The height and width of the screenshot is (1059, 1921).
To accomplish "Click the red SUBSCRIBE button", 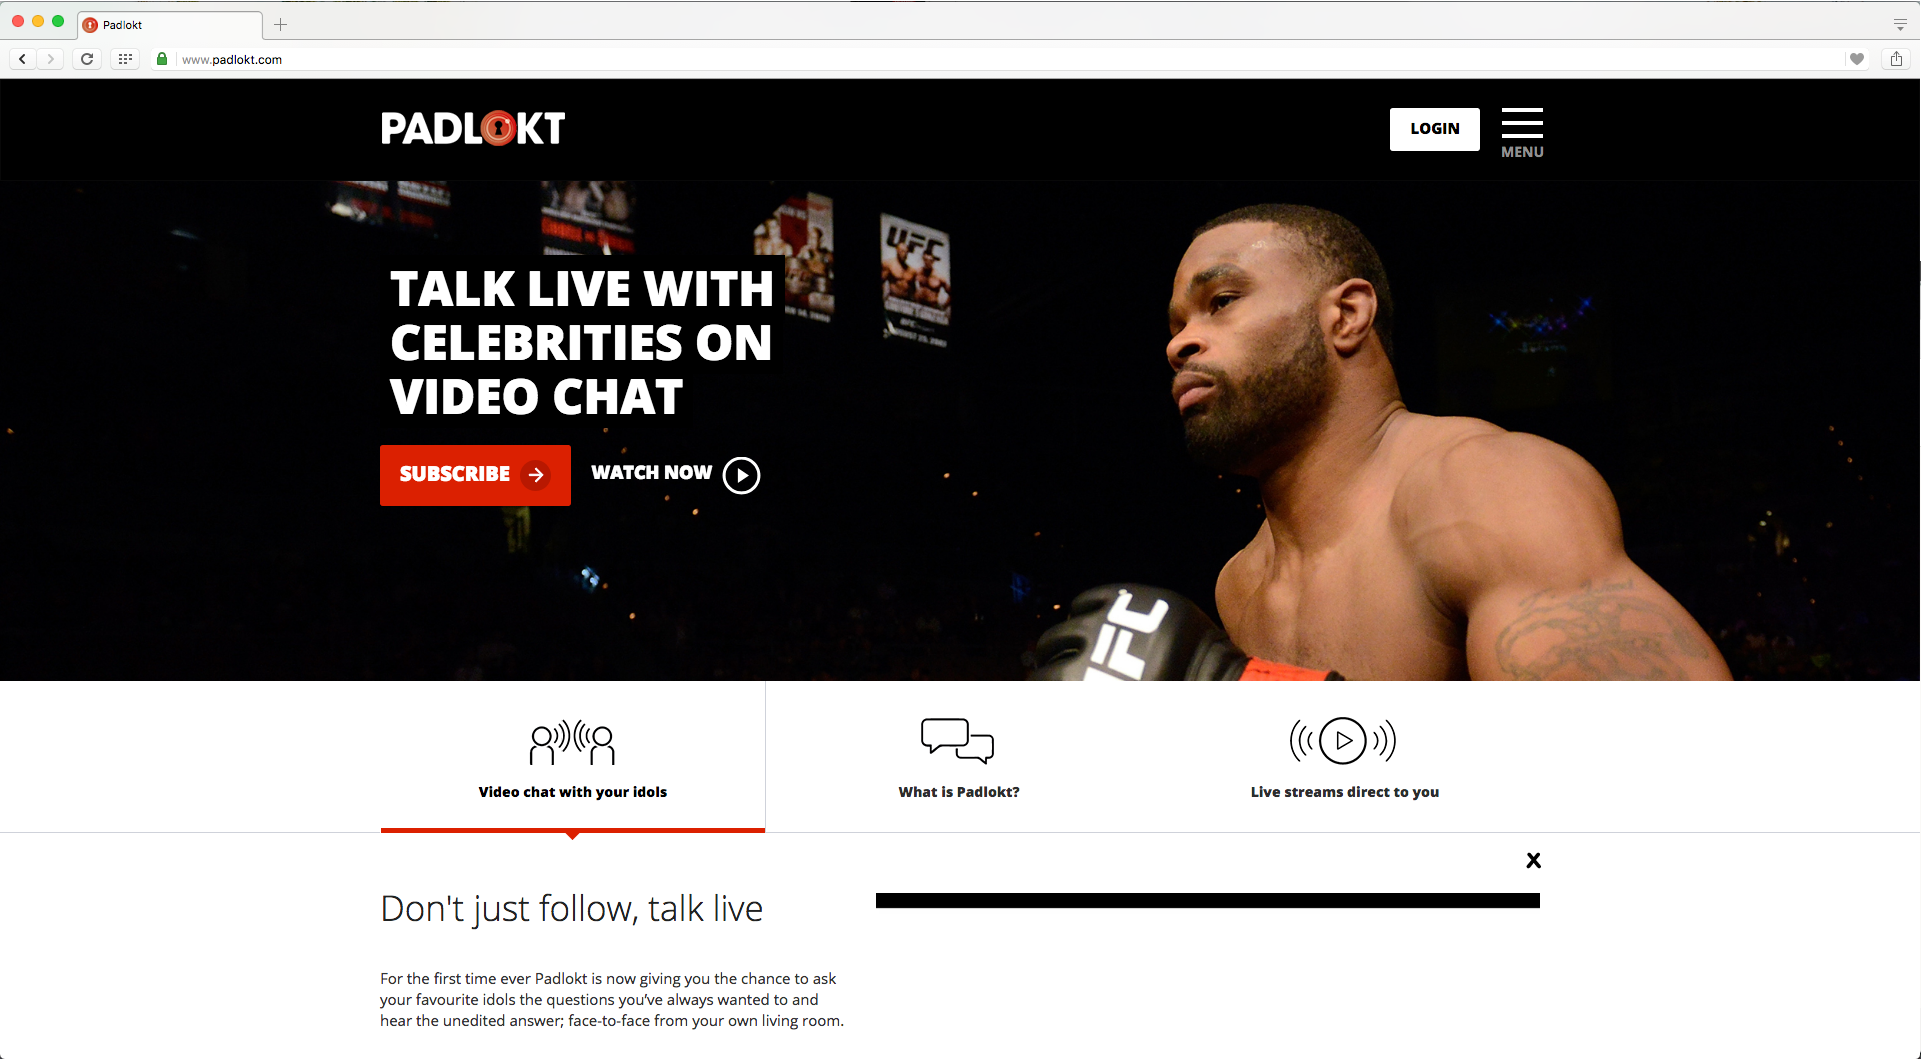I will [475, 475].
